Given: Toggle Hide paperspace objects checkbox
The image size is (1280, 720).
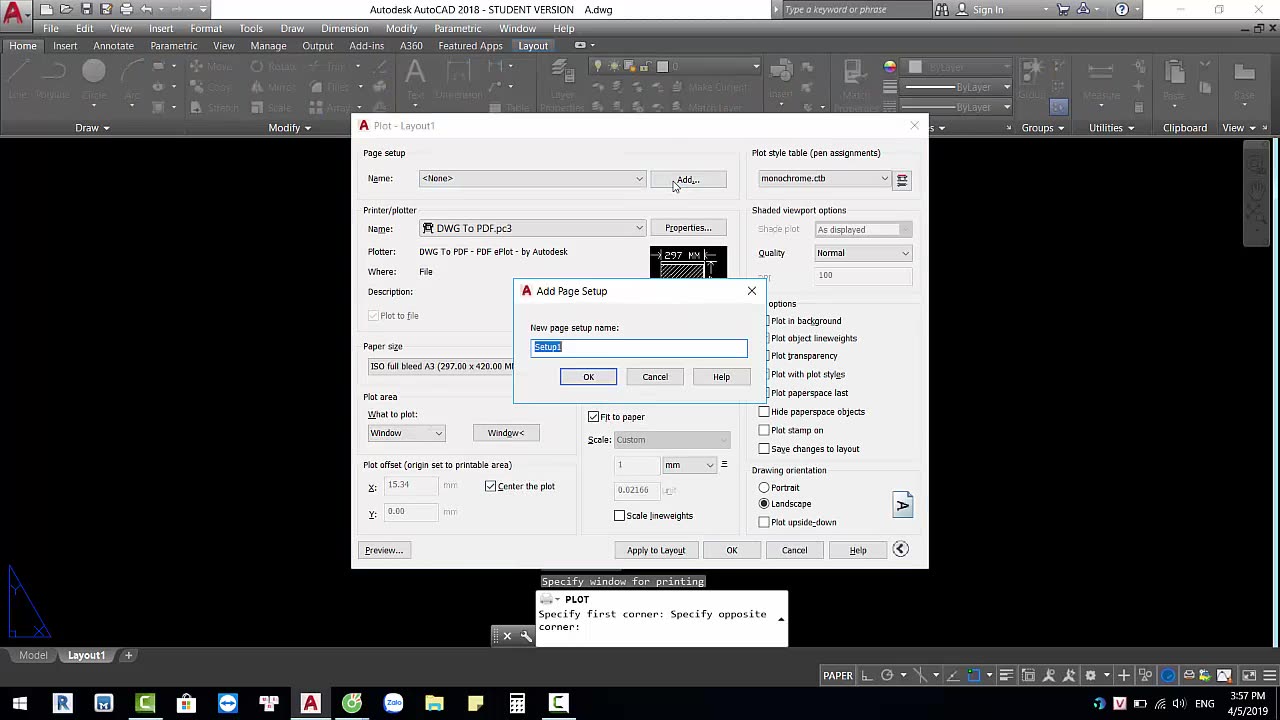Looking at the screenshot, I should coord(764,412).
